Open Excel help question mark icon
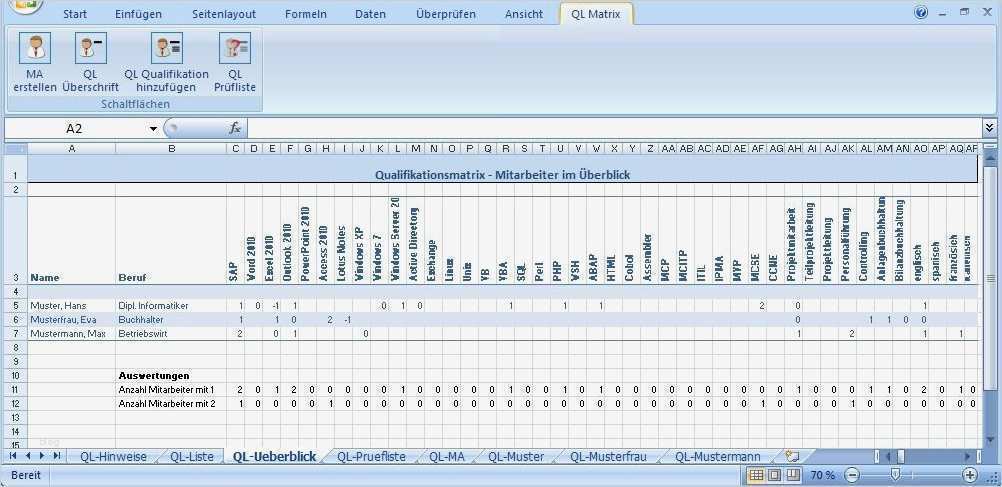The height and width of the screenshot is (487, 1002). (x=921, y=13)
